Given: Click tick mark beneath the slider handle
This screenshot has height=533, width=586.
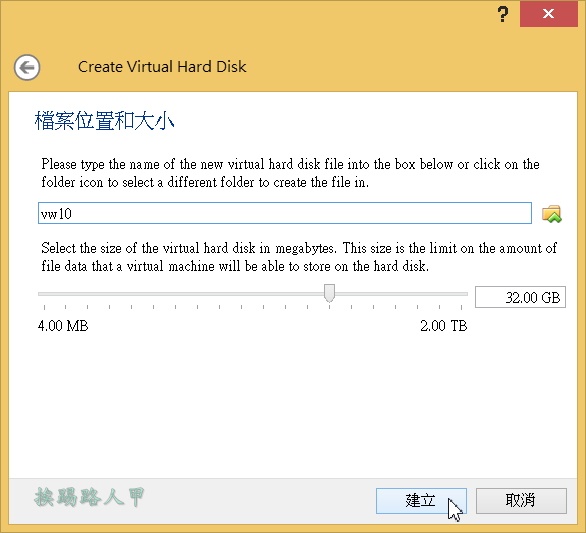Looking at the screenshot, I should [329, 307].
